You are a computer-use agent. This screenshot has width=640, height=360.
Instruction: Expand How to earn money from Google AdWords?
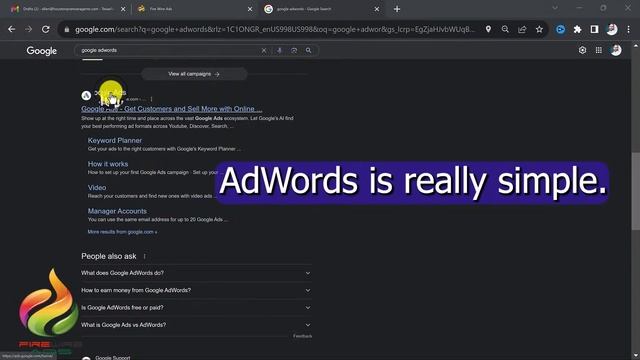pyautogui.click(x=196, y=290)
